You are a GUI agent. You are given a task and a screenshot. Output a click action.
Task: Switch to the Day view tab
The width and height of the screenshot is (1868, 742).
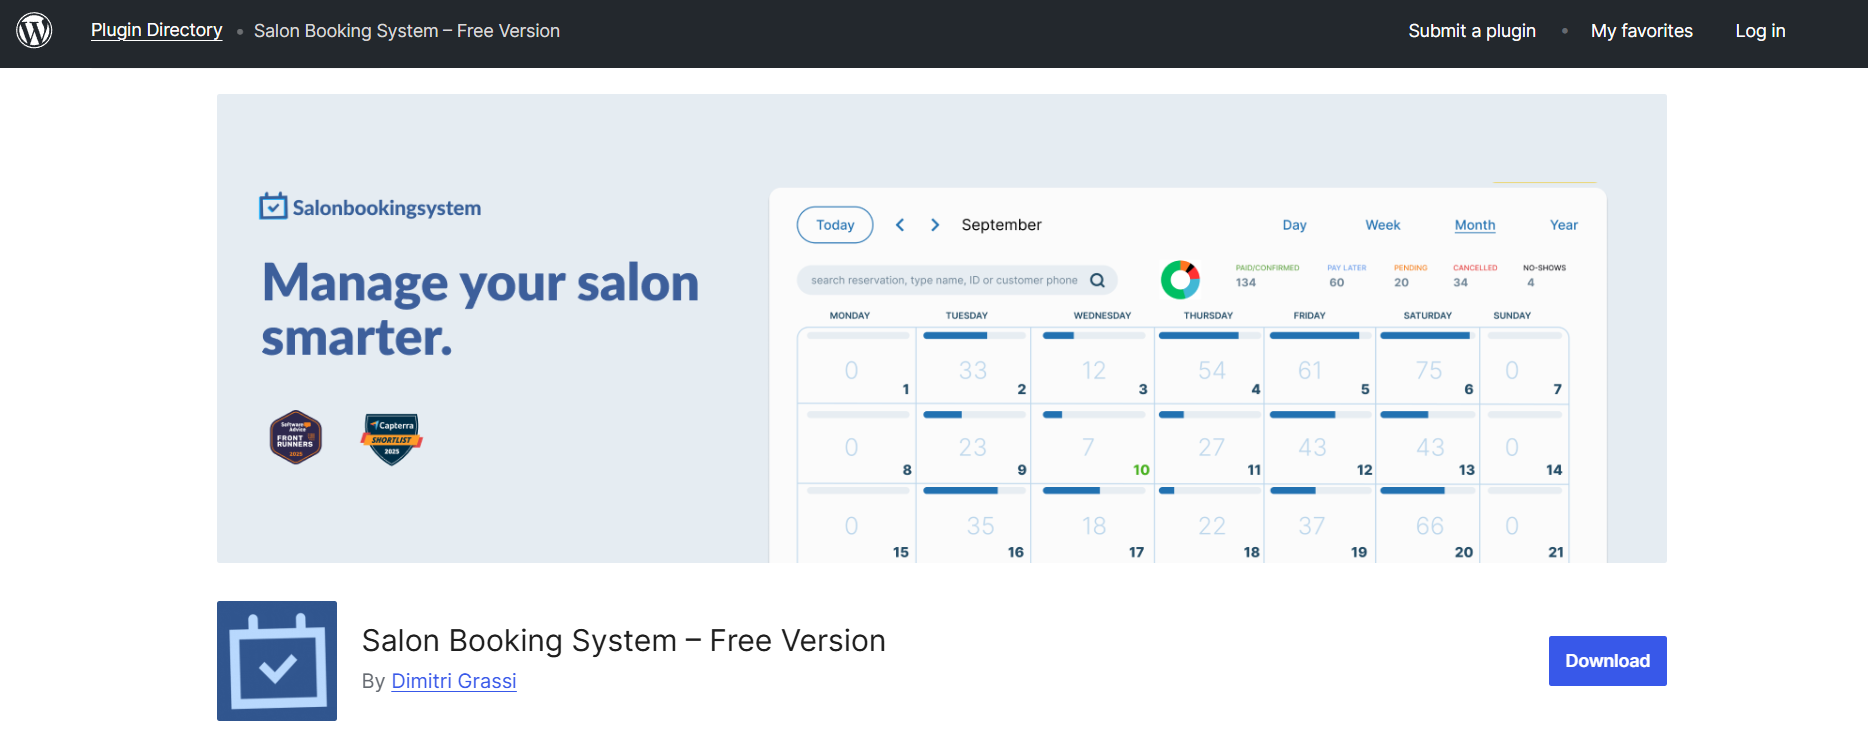[1294, 225]
